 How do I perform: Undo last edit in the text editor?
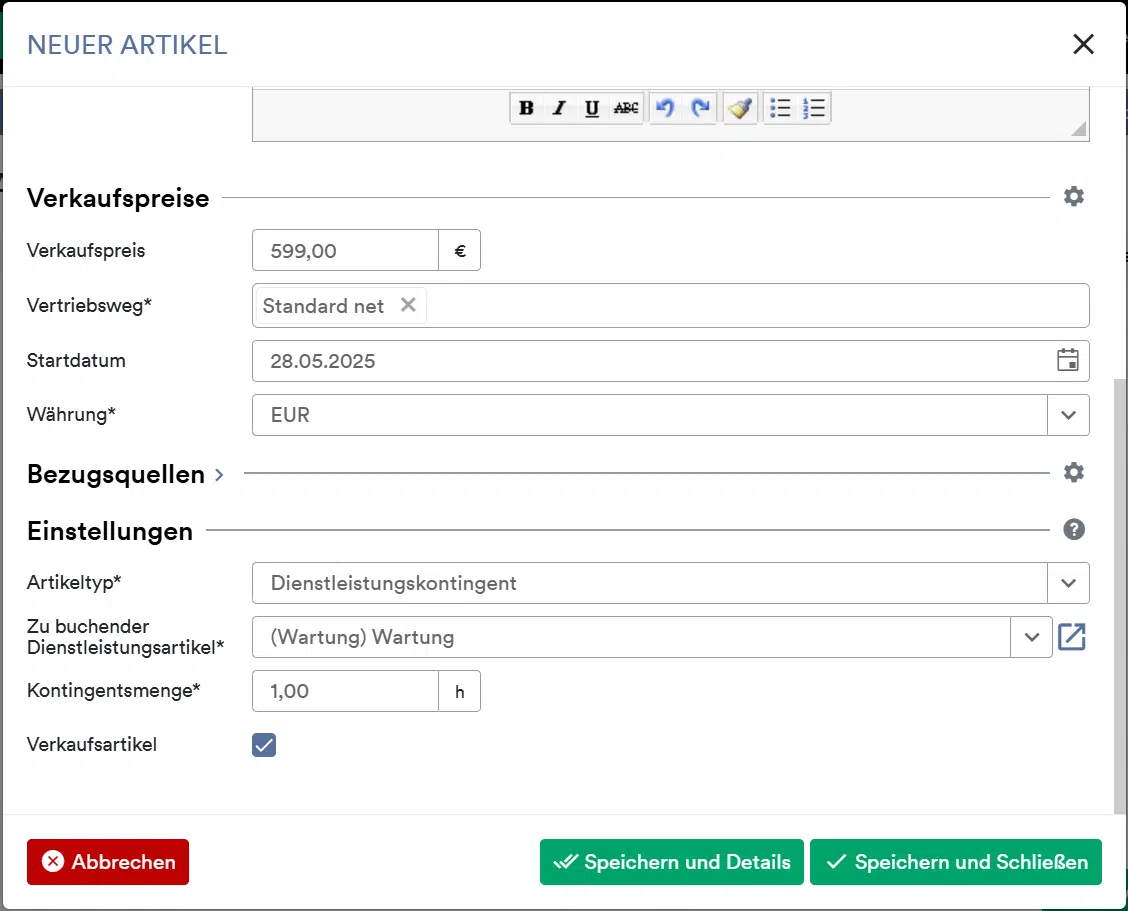tap(665, 108)
